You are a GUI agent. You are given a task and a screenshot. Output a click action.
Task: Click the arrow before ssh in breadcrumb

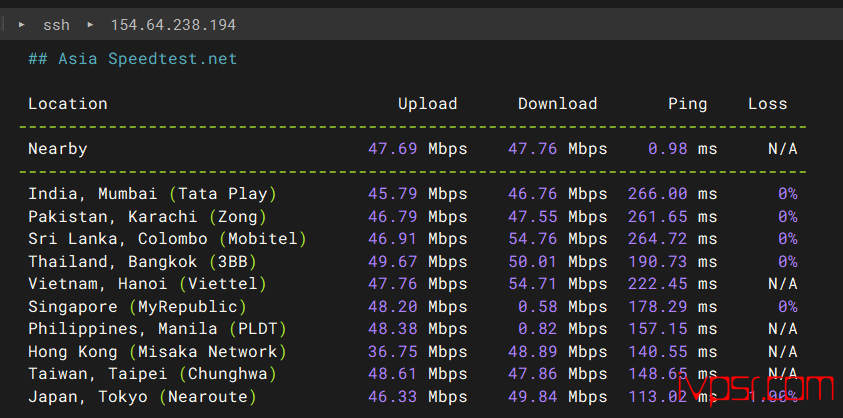[x=22, y=25]
